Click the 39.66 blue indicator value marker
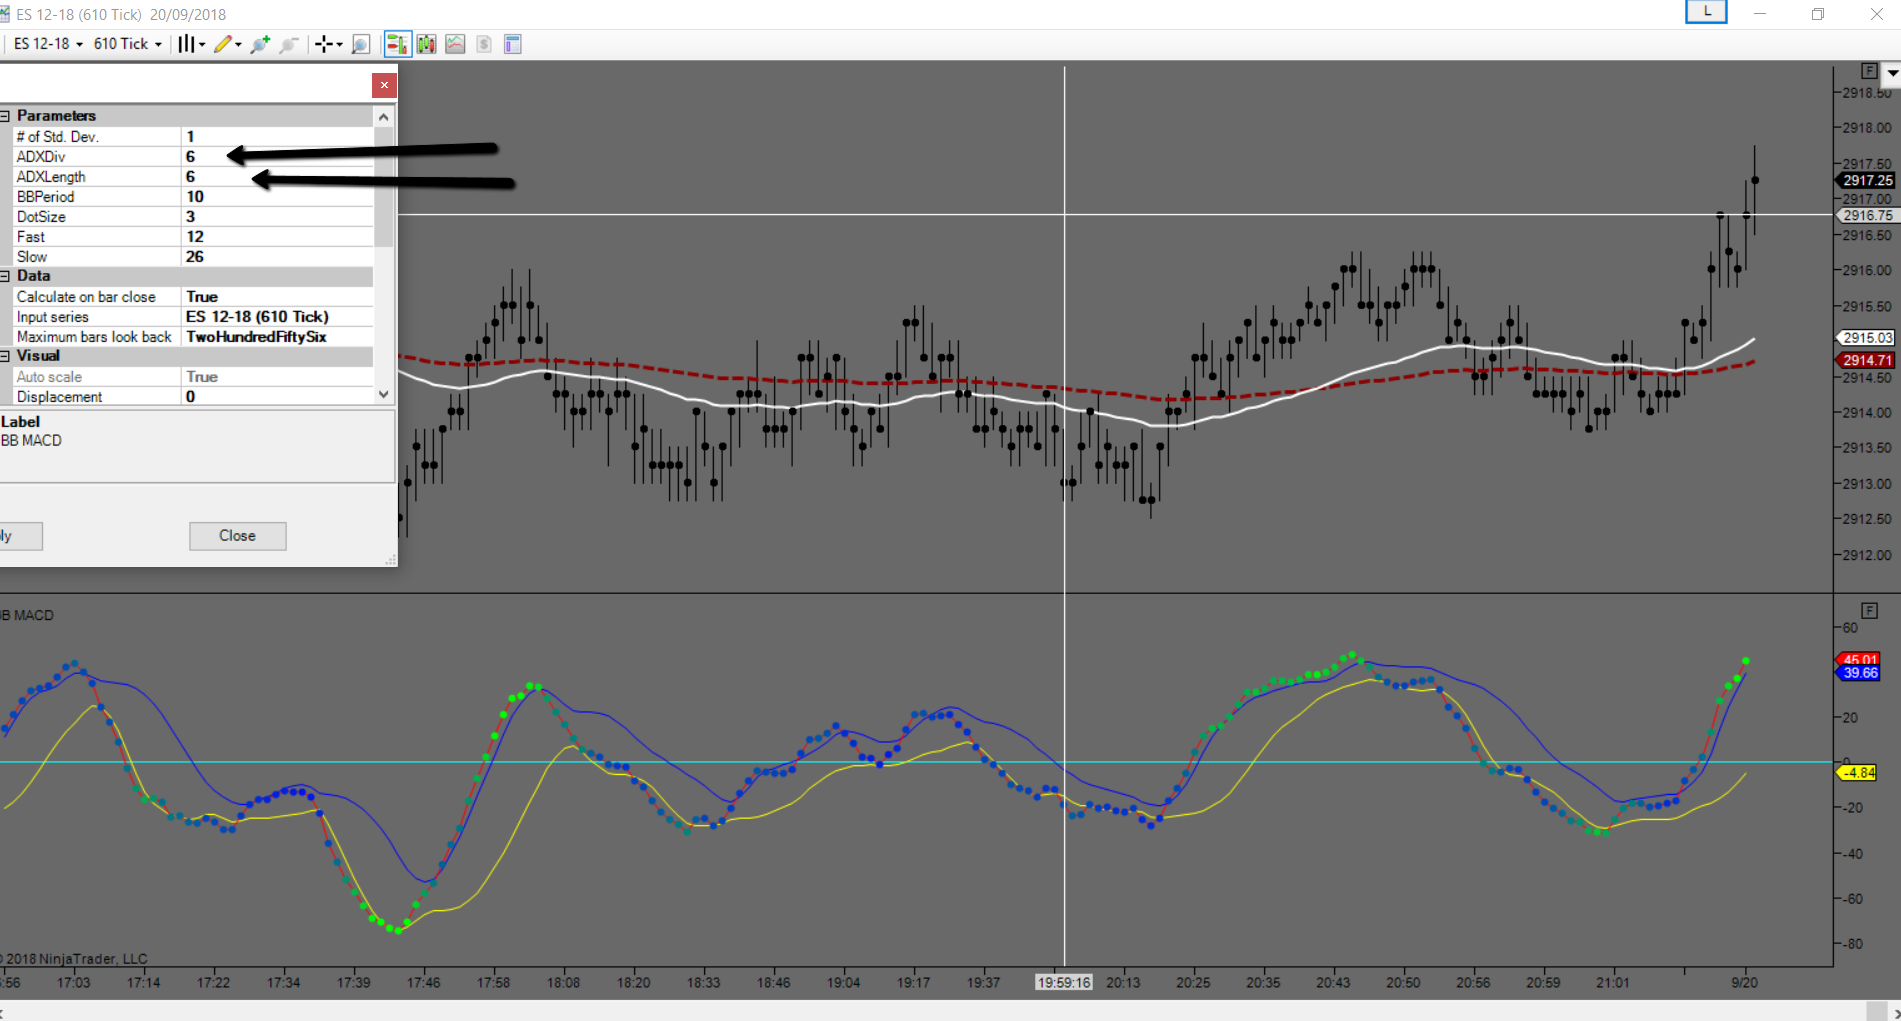This screenshot has width=1901, height=1021. point(1859,673)
